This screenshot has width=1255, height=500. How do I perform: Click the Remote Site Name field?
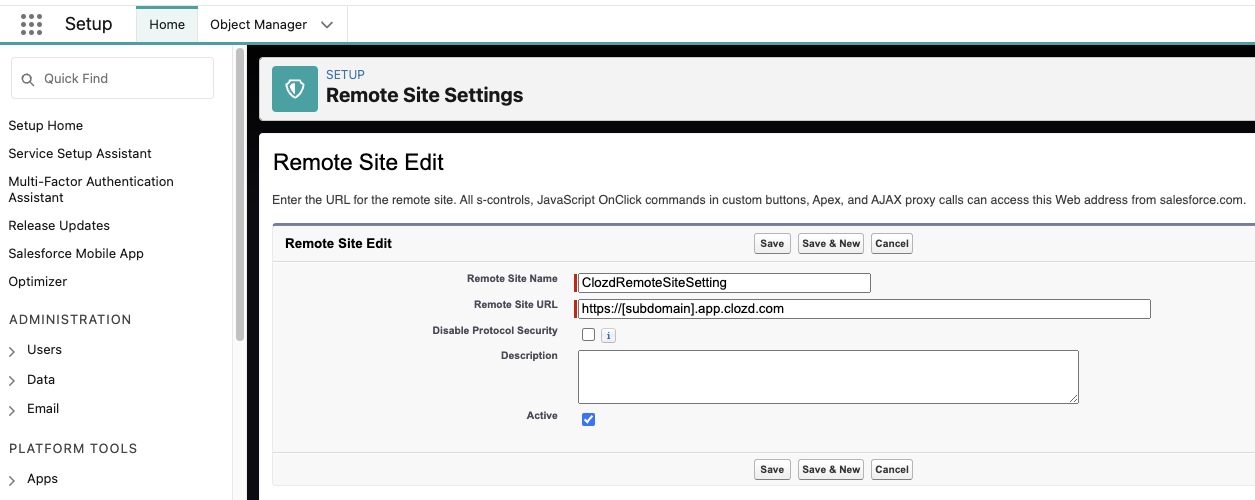[x=724, y=283]
